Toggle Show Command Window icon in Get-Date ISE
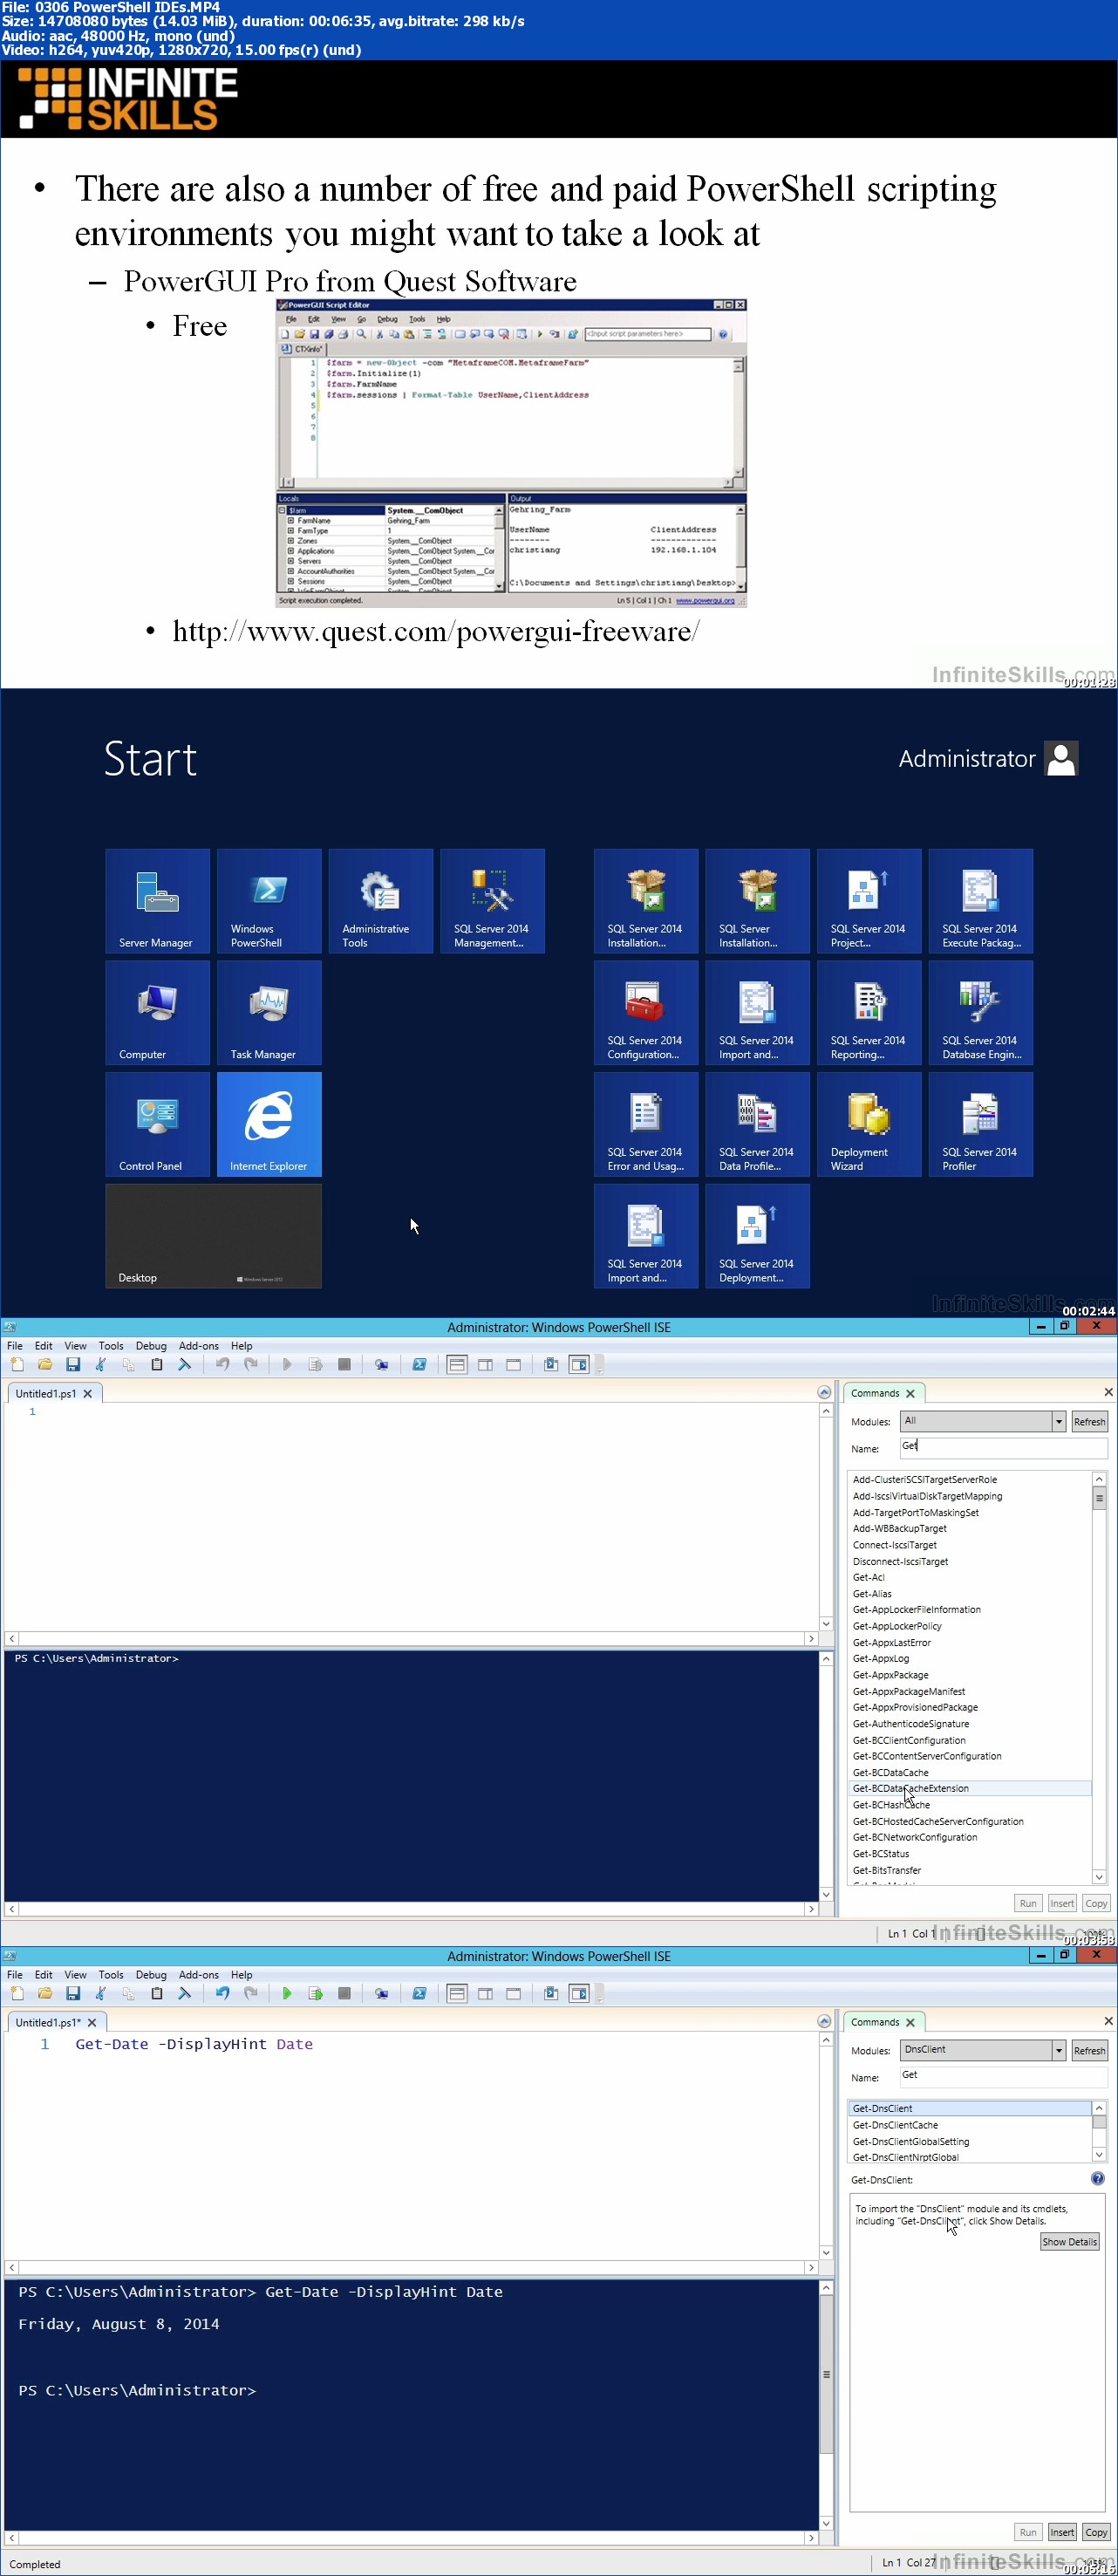The image size is (1118, 2576). pos(551,1993)
